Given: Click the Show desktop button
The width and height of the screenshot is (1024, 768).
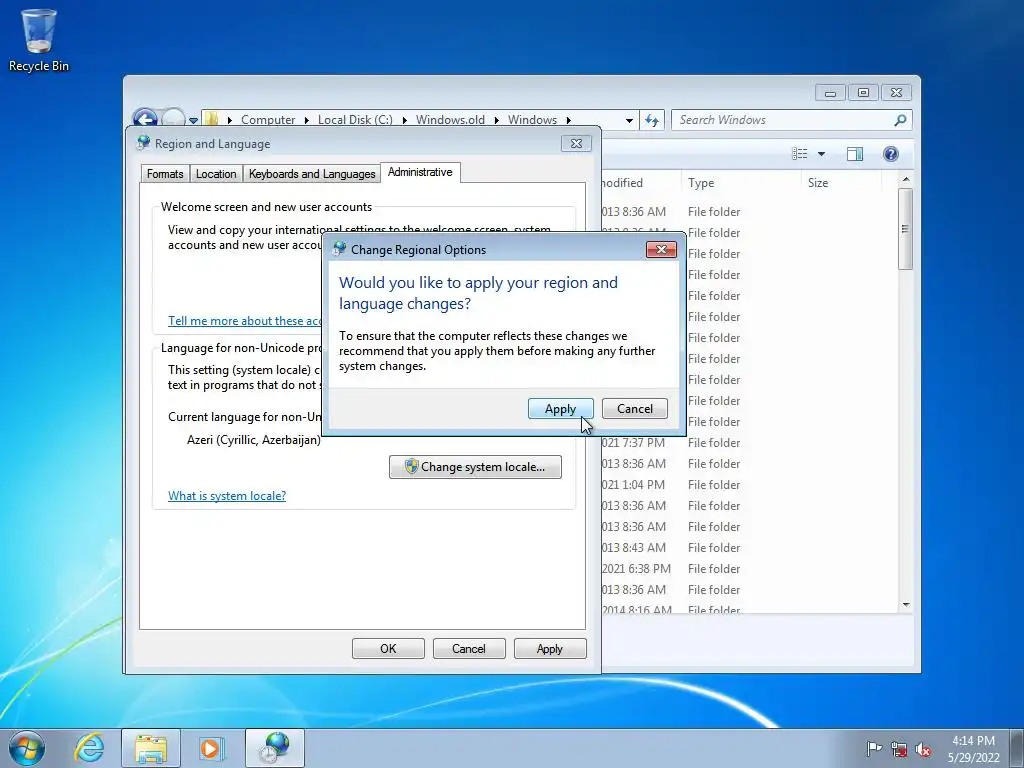Looking at the screenshot, I should pos(1017,748).
